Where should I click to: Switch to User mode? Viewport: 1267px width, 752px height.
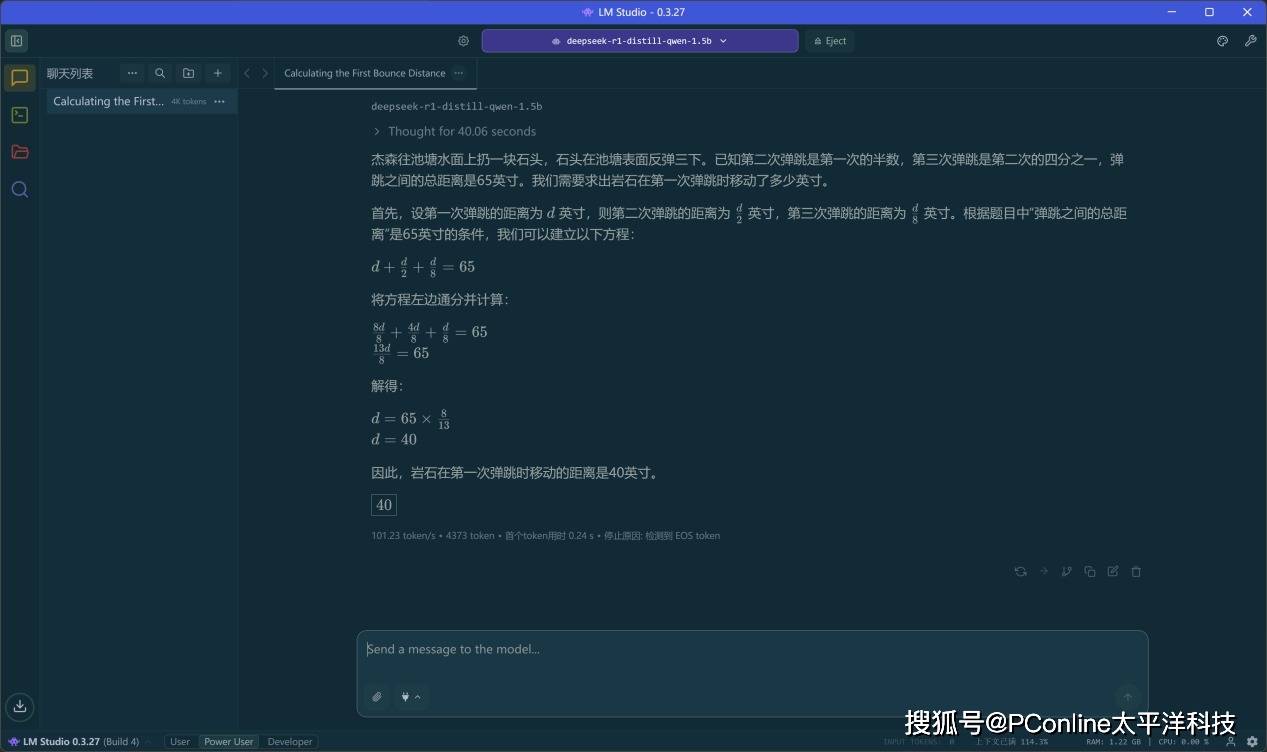(x=180, y=742)
